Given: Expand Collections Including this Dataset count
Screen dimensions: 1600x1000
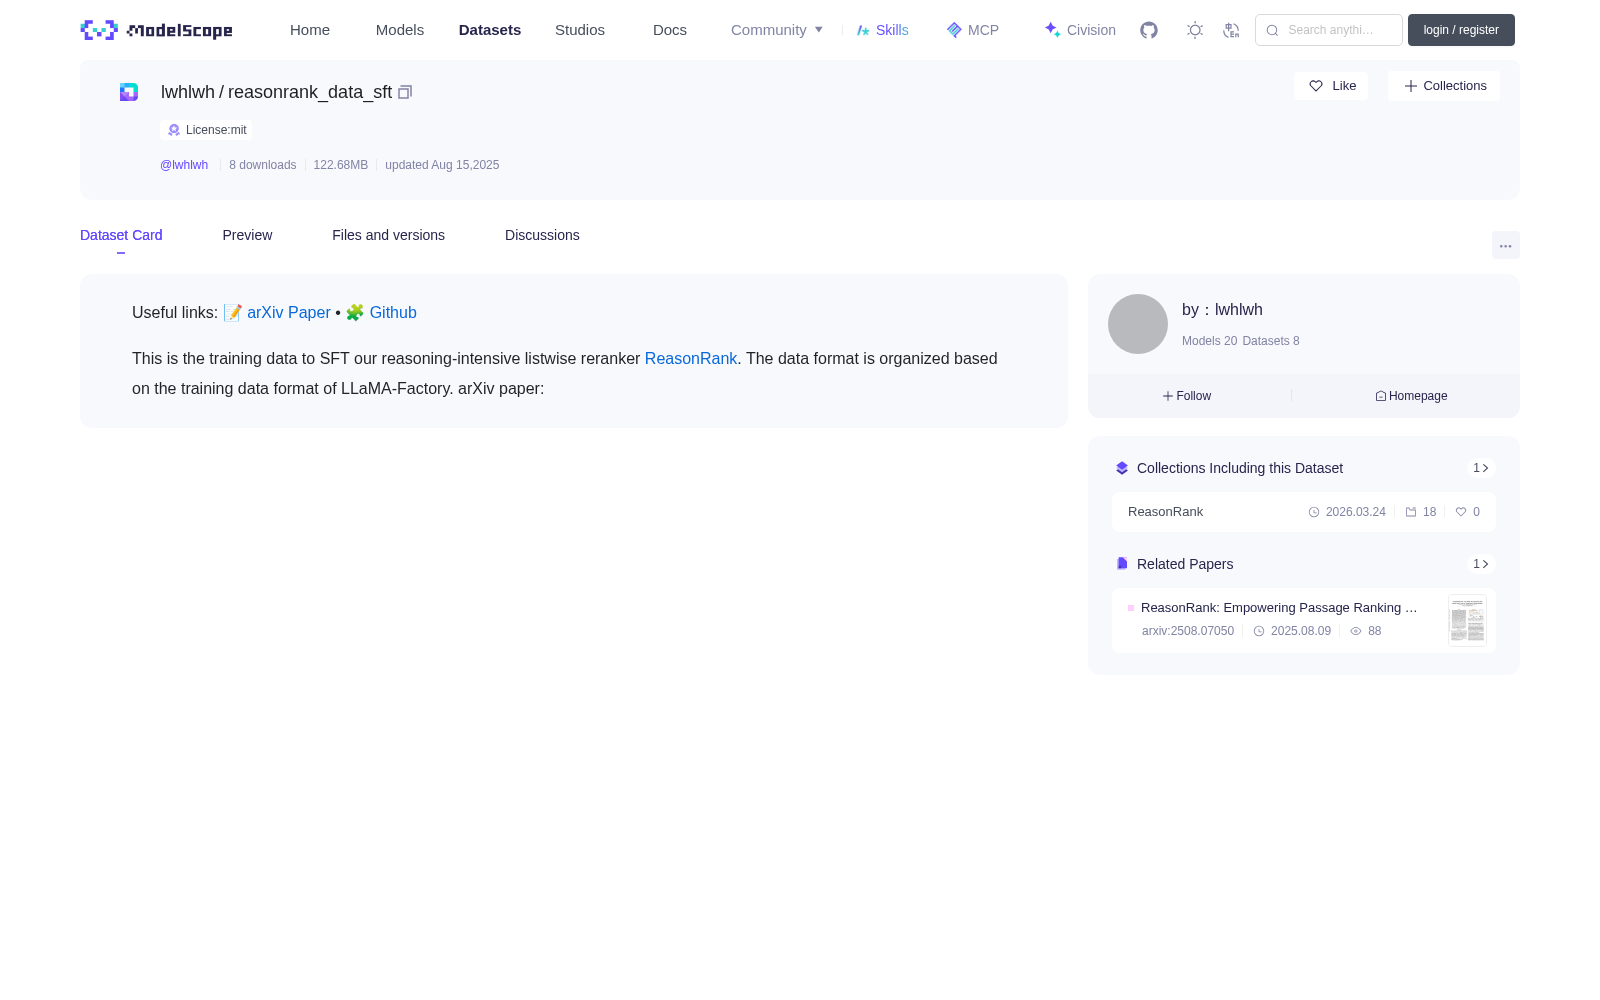Looking at the screenshot, I should tap(1481, 468).
